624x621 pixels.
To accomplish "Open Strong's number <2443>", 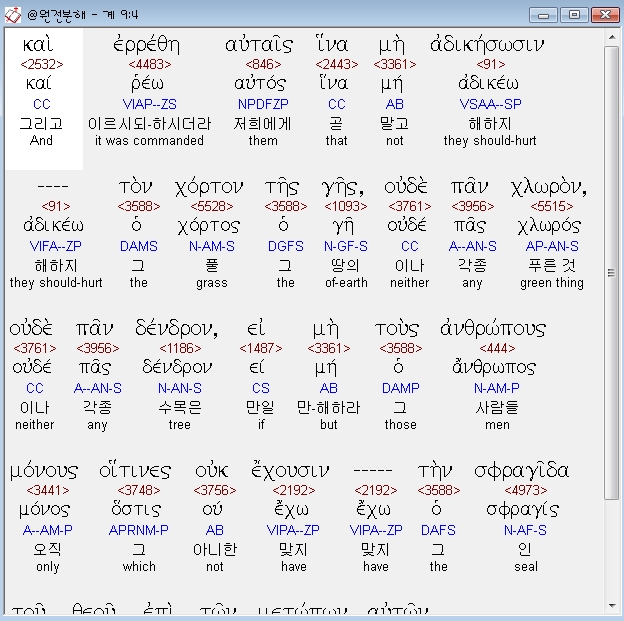I will click(337, 64).
